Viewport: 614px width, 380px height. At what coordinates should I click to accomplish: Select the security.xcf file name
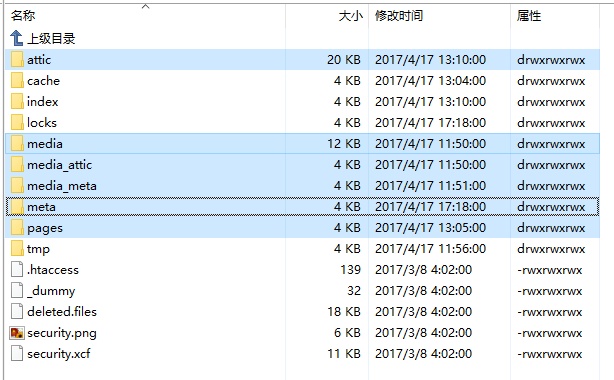pos(58,354)
